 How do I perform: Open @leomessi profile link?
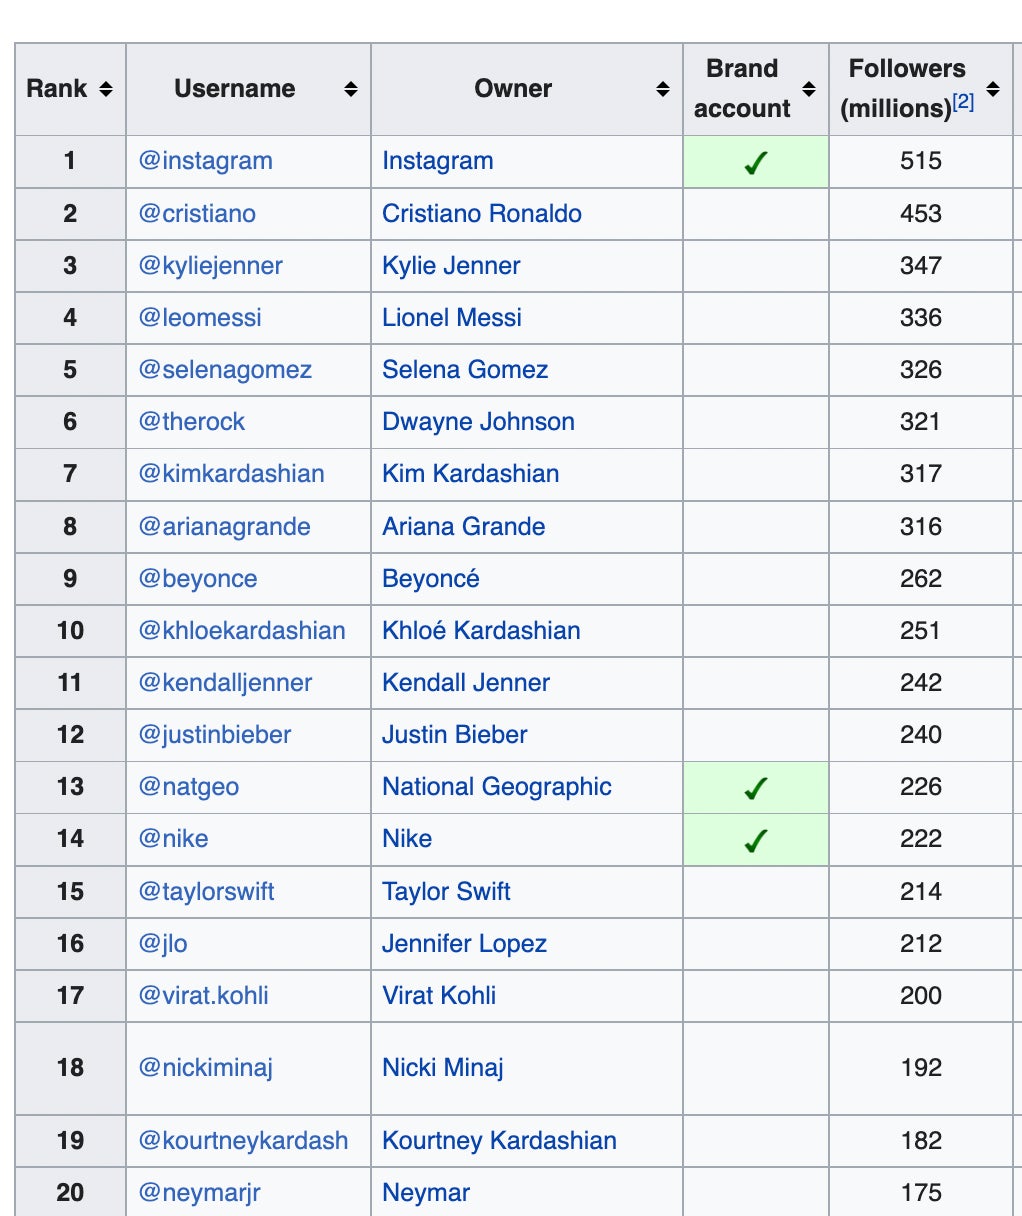(200, 318)
